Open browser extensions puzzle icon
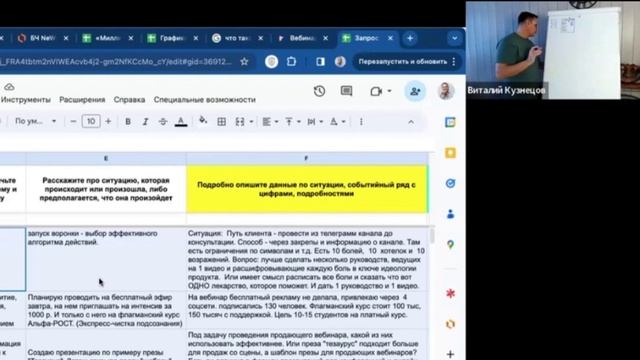Image resolution: width=640 pixels, height=360 pixels. click(x=291, y=62)
